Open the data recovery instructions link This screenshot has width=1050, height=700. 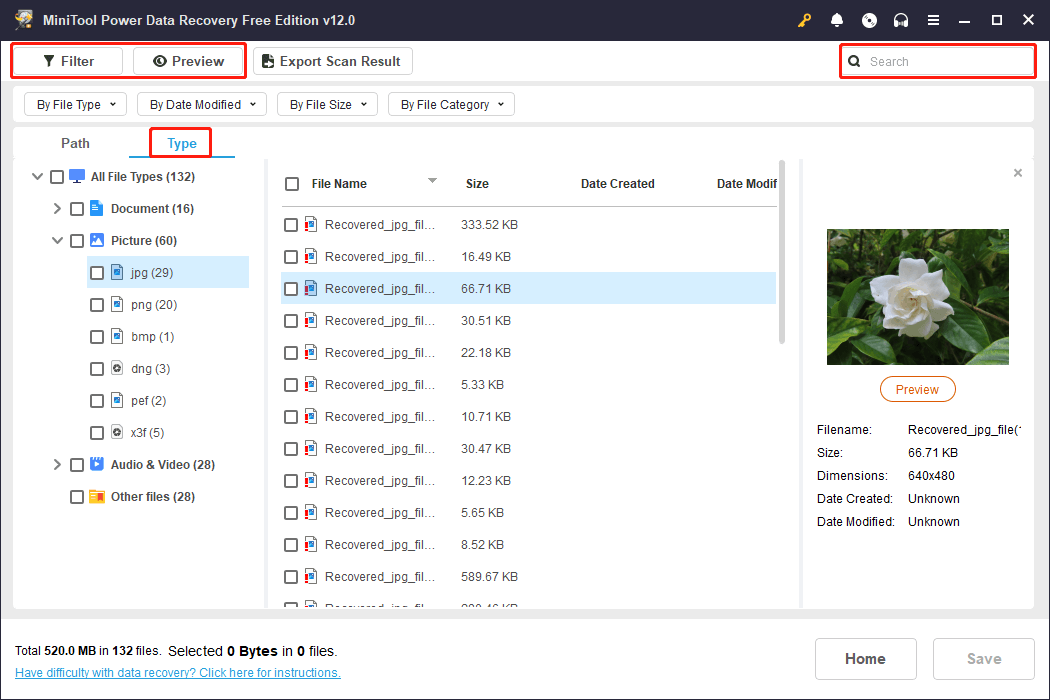177,673
